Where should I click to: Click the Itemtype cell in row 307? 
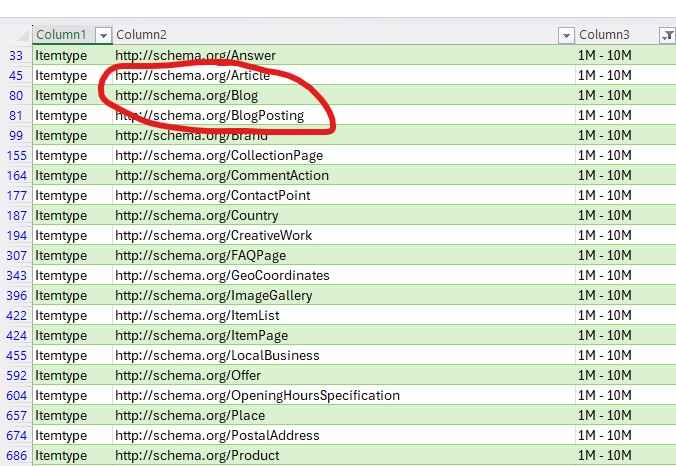[72, 255]
